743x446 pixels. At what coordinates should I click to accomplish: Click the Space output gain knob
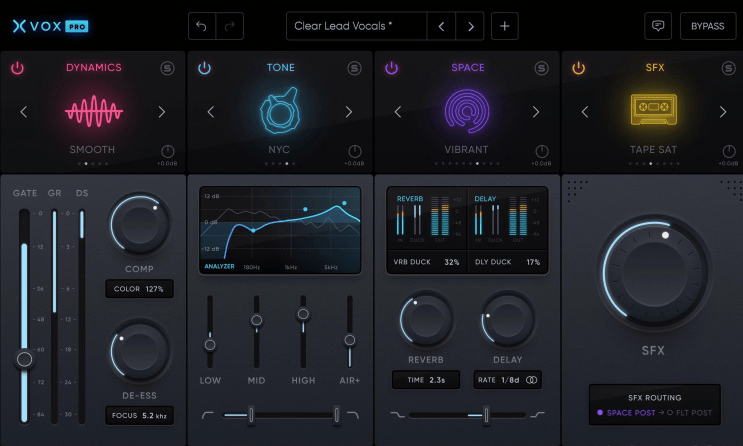(x=542, y=151)
